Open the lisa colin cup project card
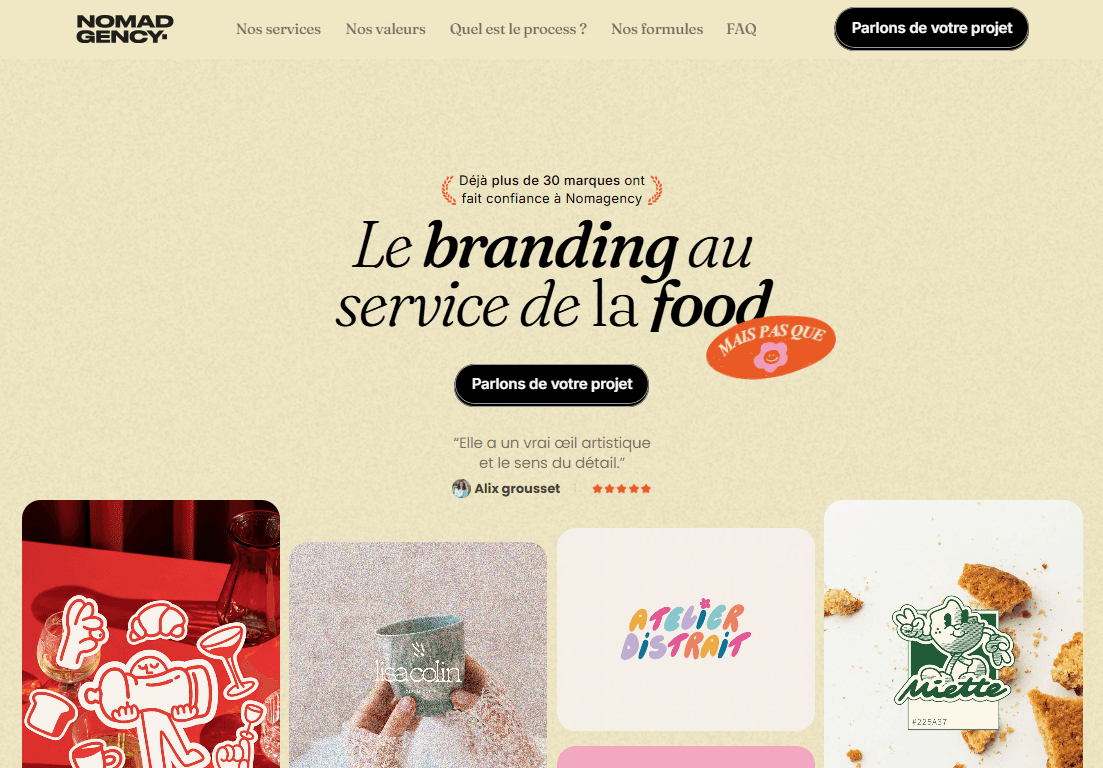This screenshot has width=1103, height=768. (x=418, y=655)
